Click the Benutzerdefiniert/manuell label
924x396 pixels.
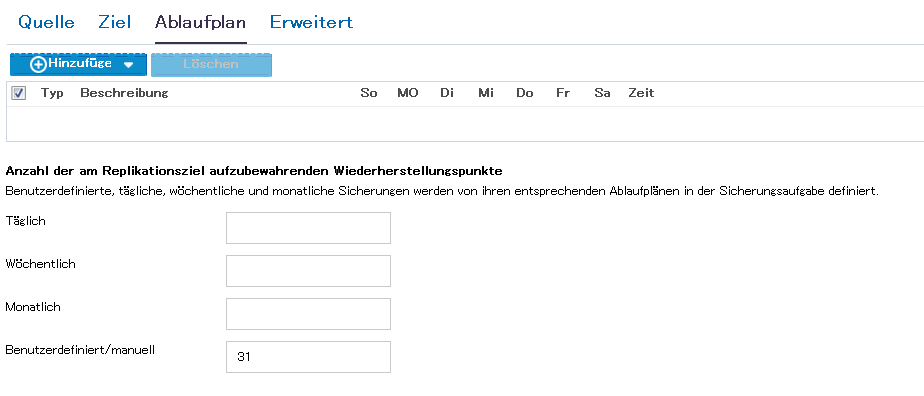pyautogui.click(x=80, y=350)
